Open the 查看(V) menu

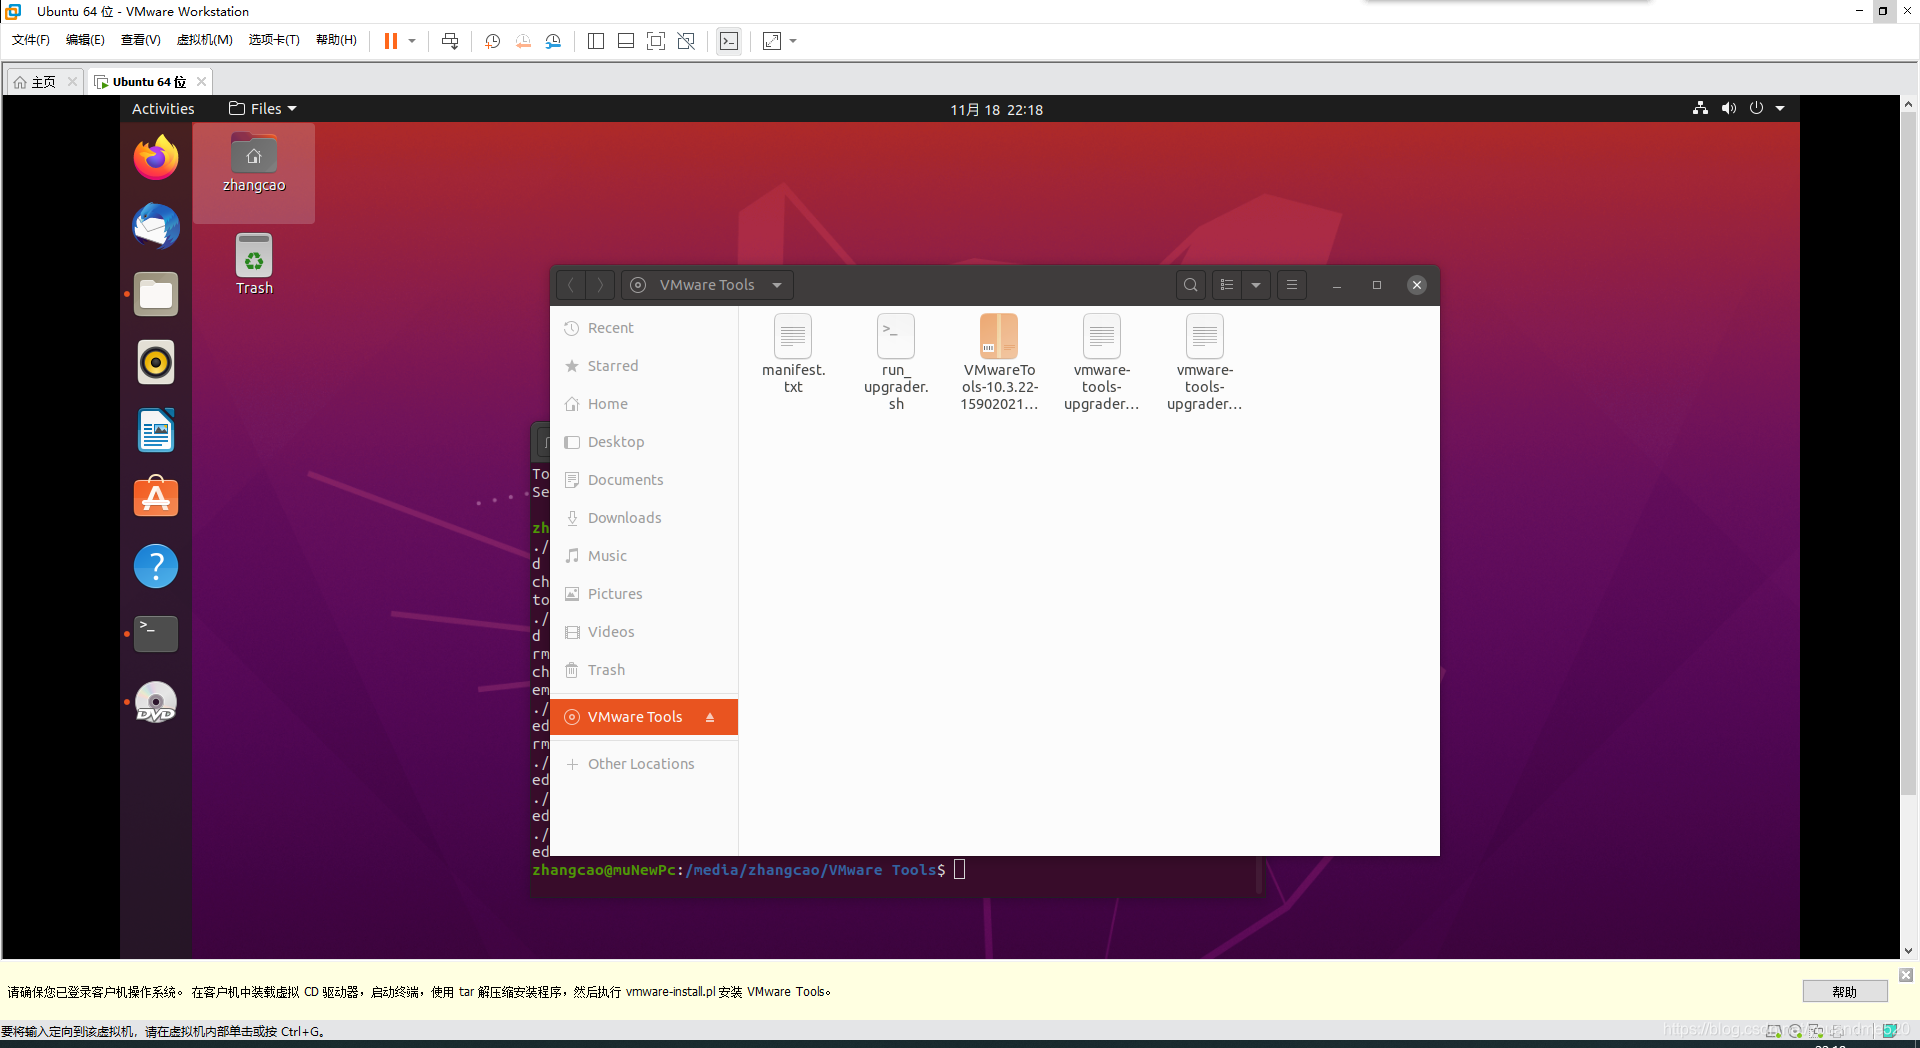coord(141,40)
